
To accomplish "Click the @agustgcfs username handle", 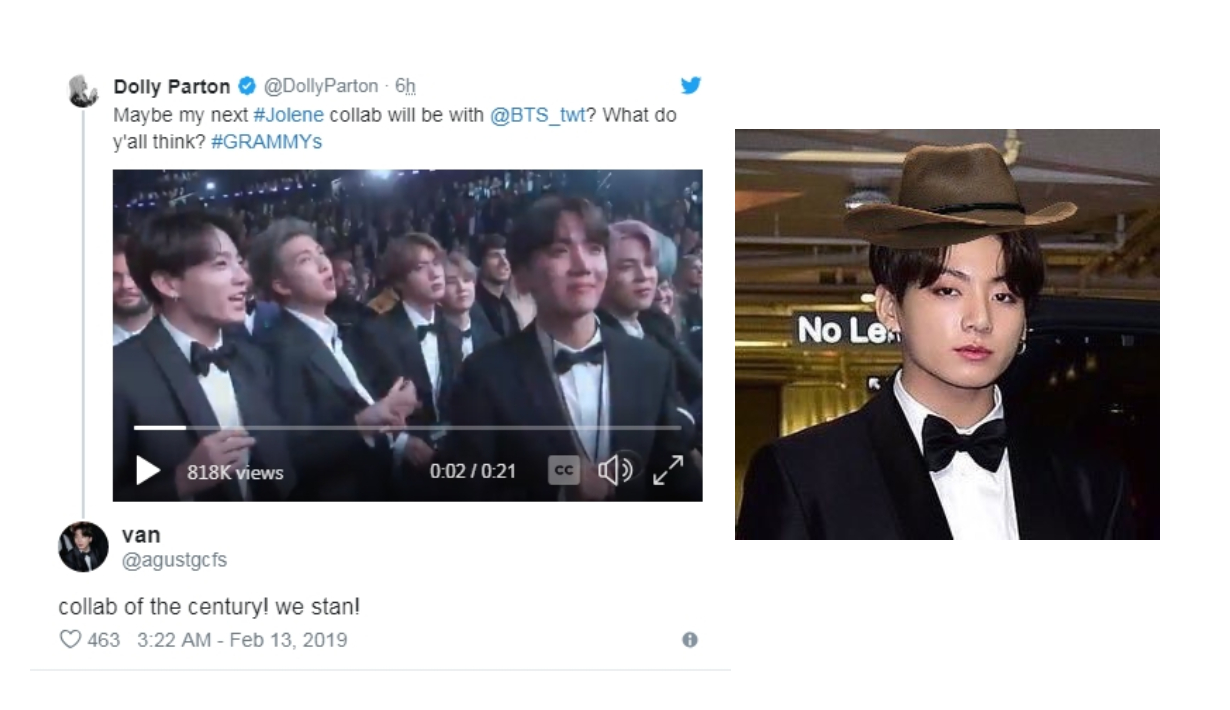I will [174, 560].
